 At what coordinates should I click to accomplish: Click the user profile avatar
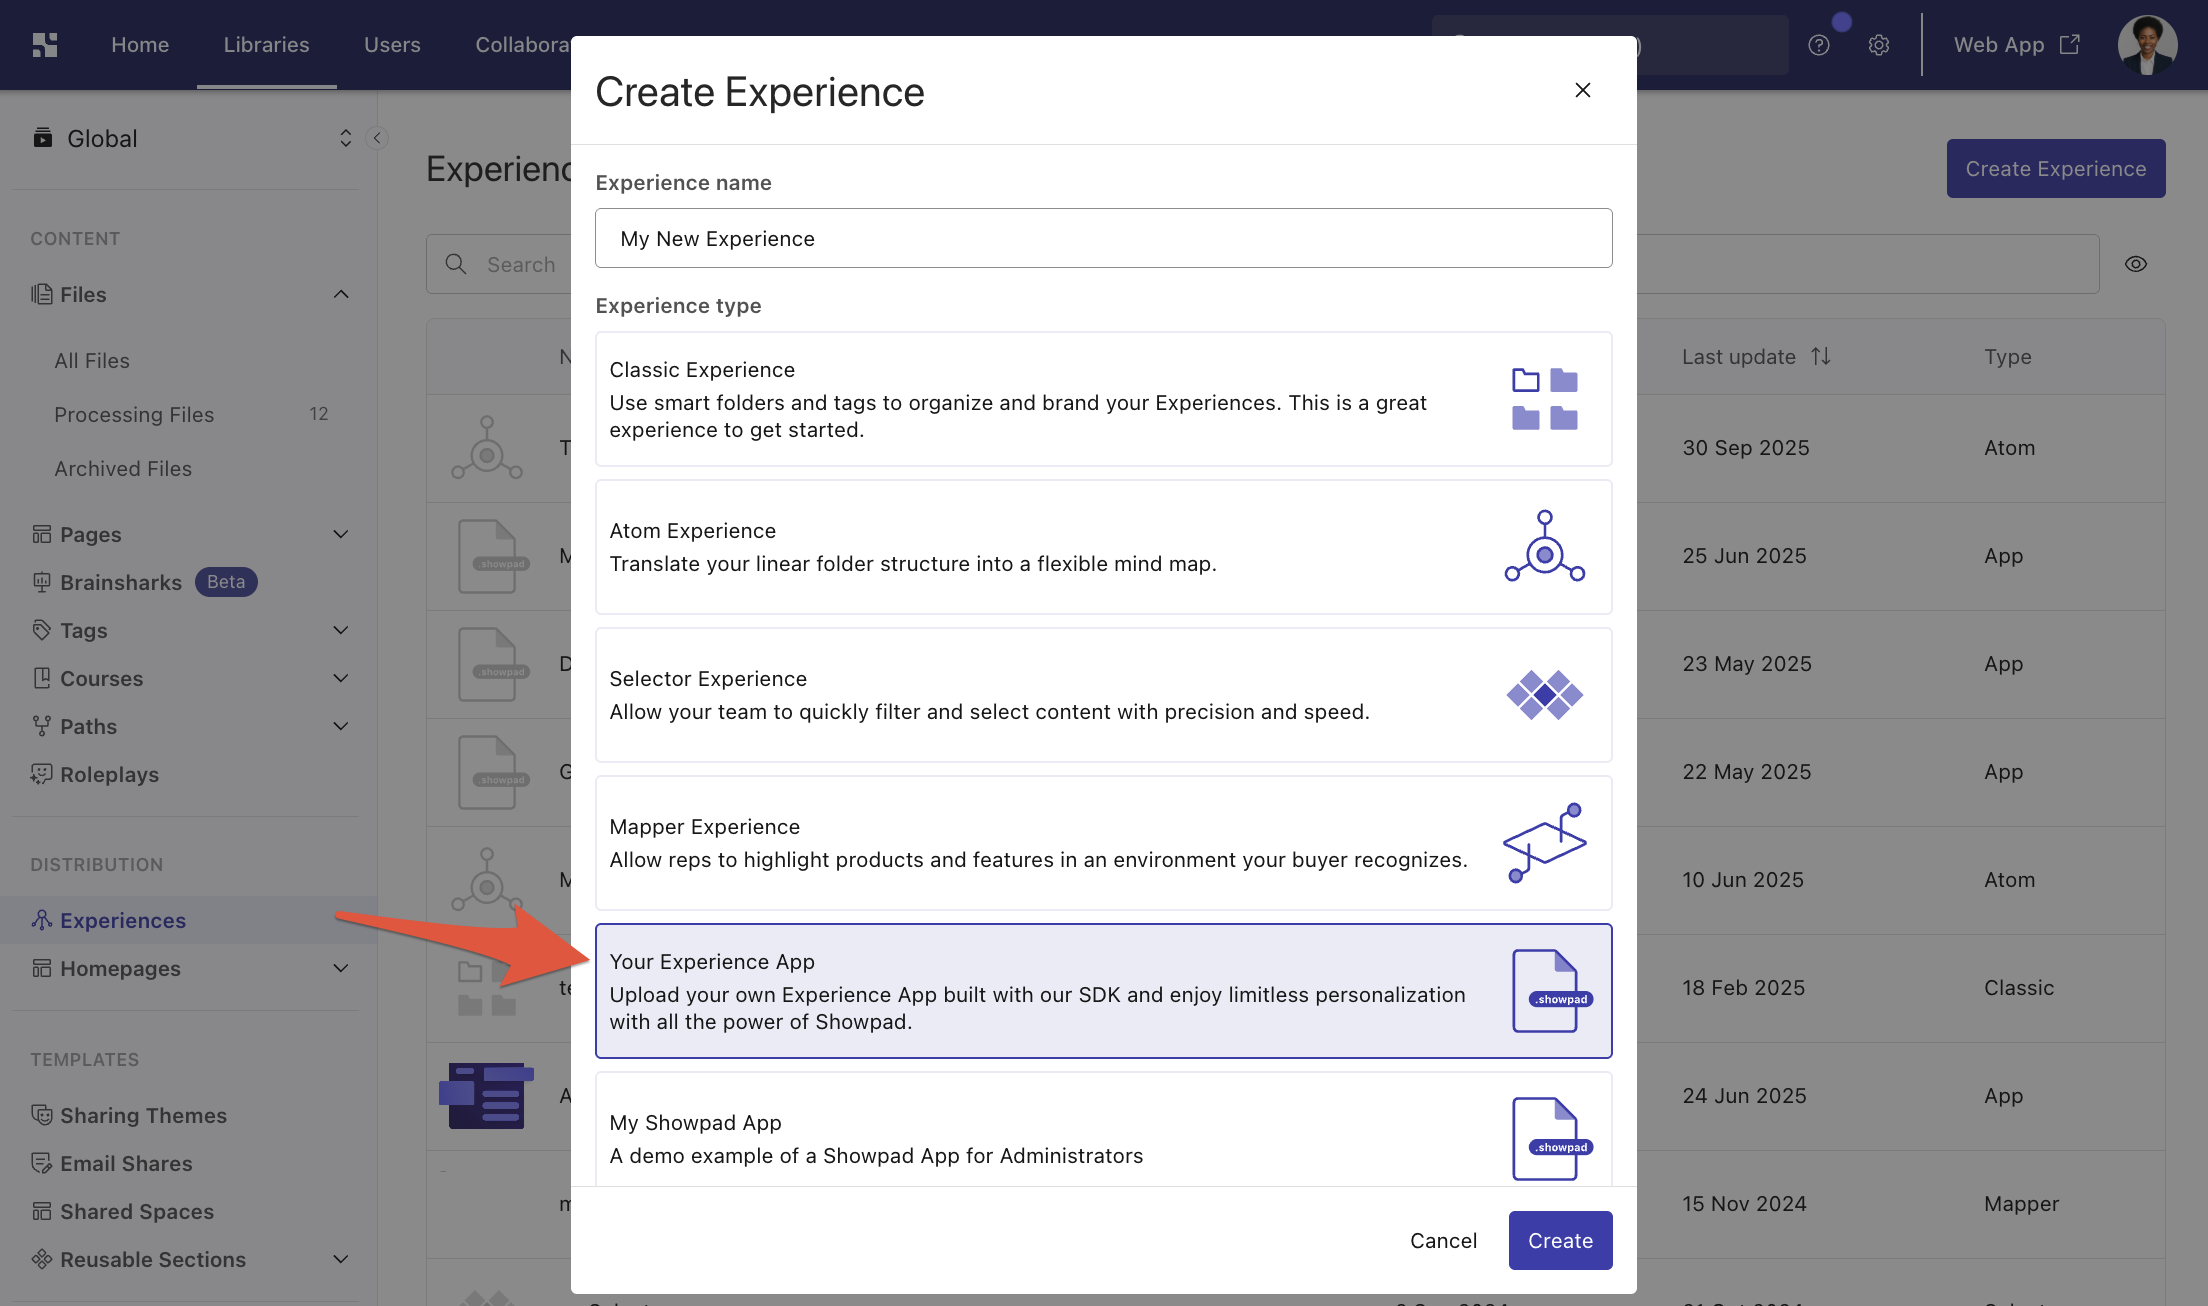click(2147, 45)
